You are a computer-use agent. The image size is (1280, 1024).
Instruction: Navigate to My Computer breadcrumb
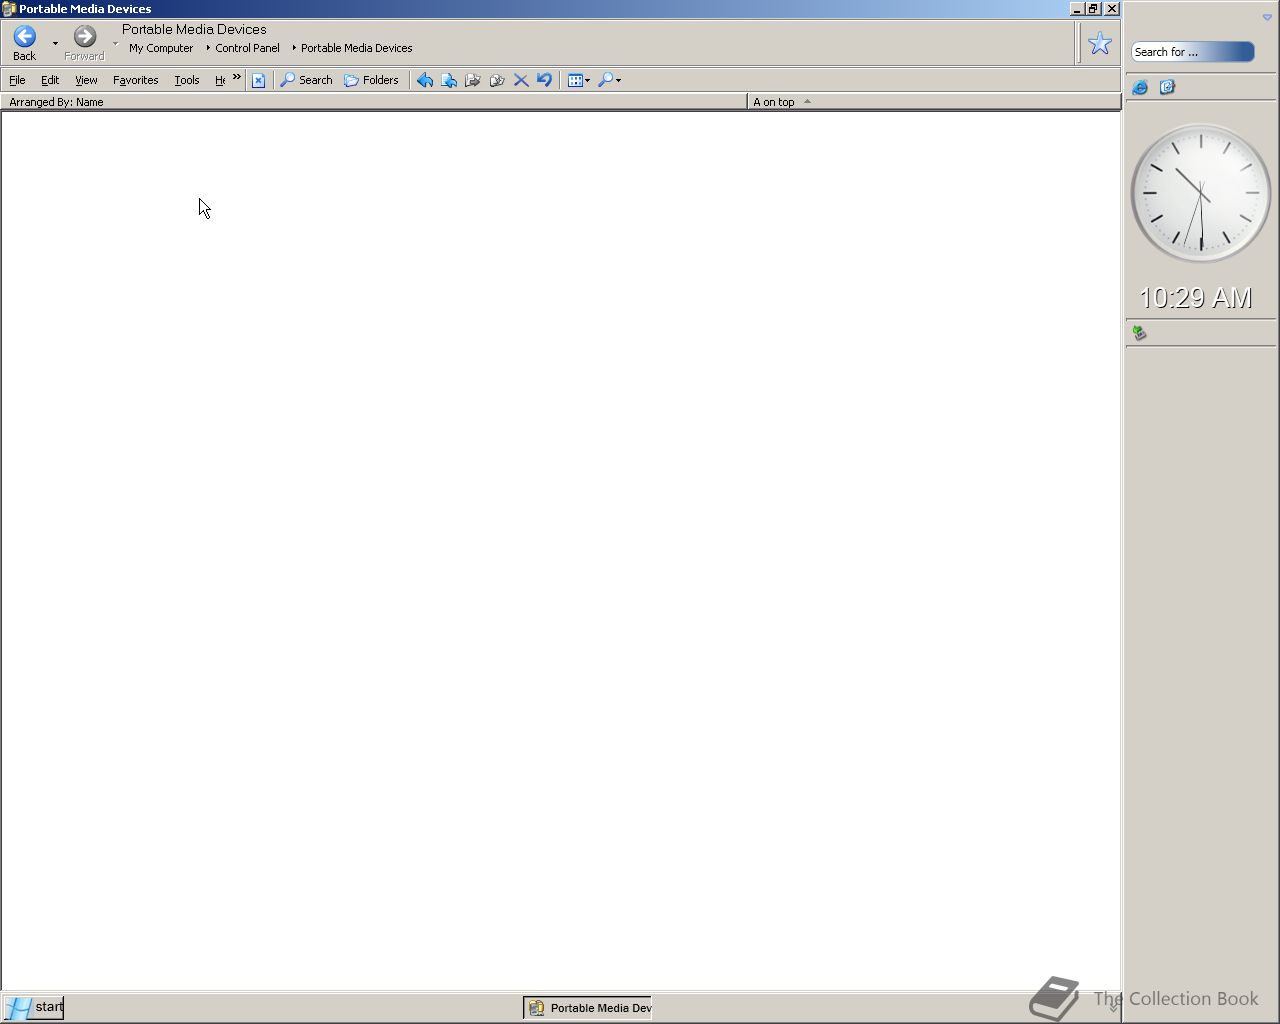point(161,48)
